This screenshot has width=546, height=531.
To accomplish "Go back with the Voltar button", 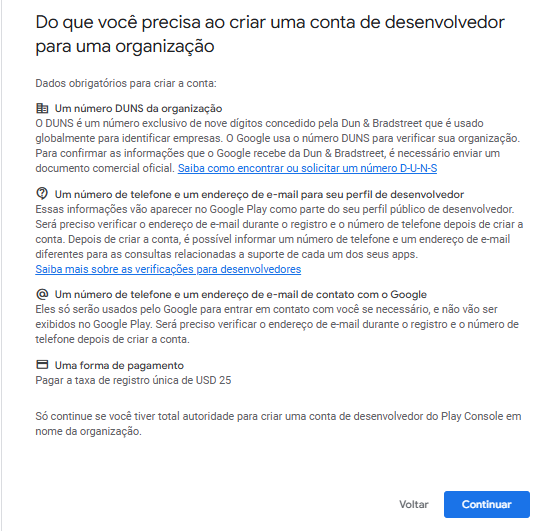I will (413, 504).
